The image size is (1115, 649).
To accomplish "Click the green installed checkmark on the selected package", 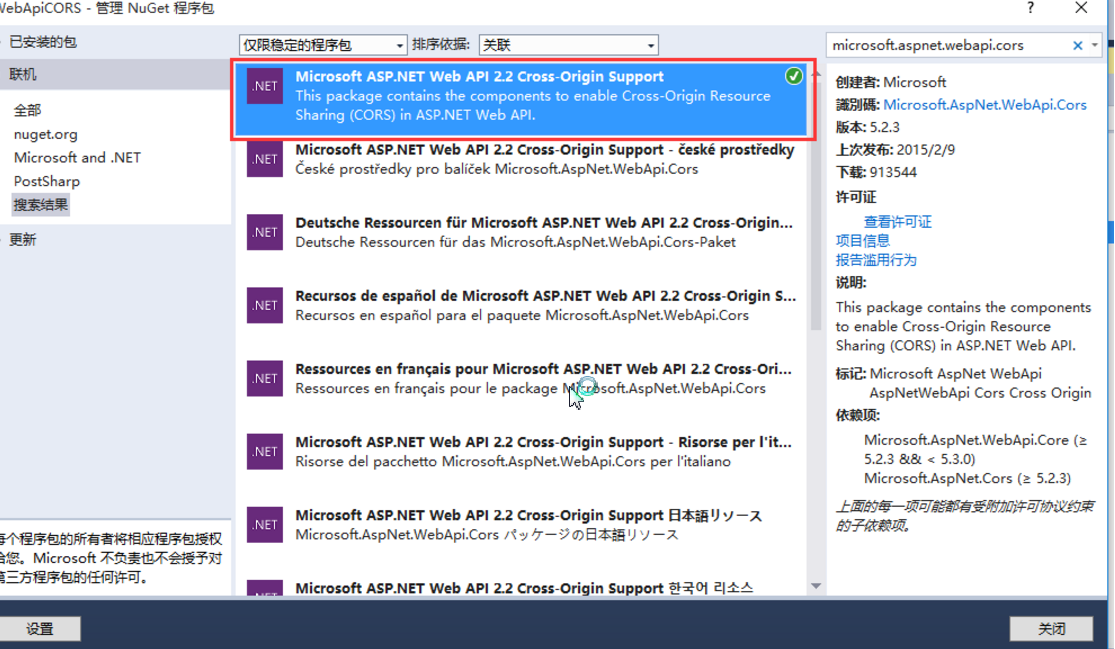I will coord(794,76).
